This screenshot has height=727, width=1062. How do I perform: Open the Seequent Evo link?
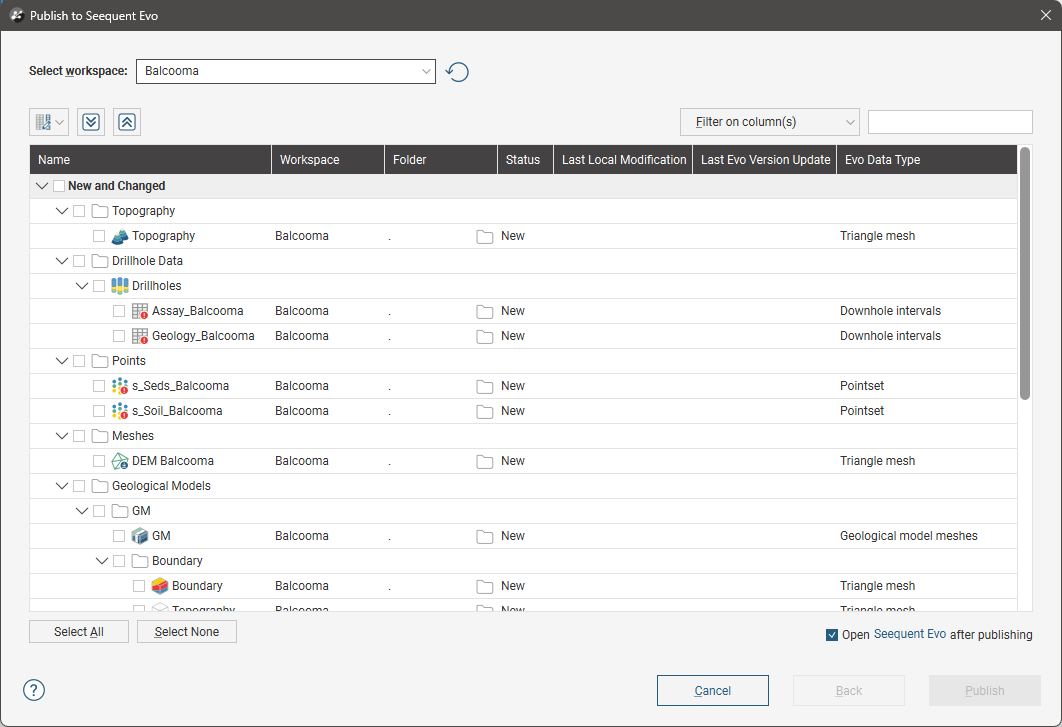pos(910,634)
